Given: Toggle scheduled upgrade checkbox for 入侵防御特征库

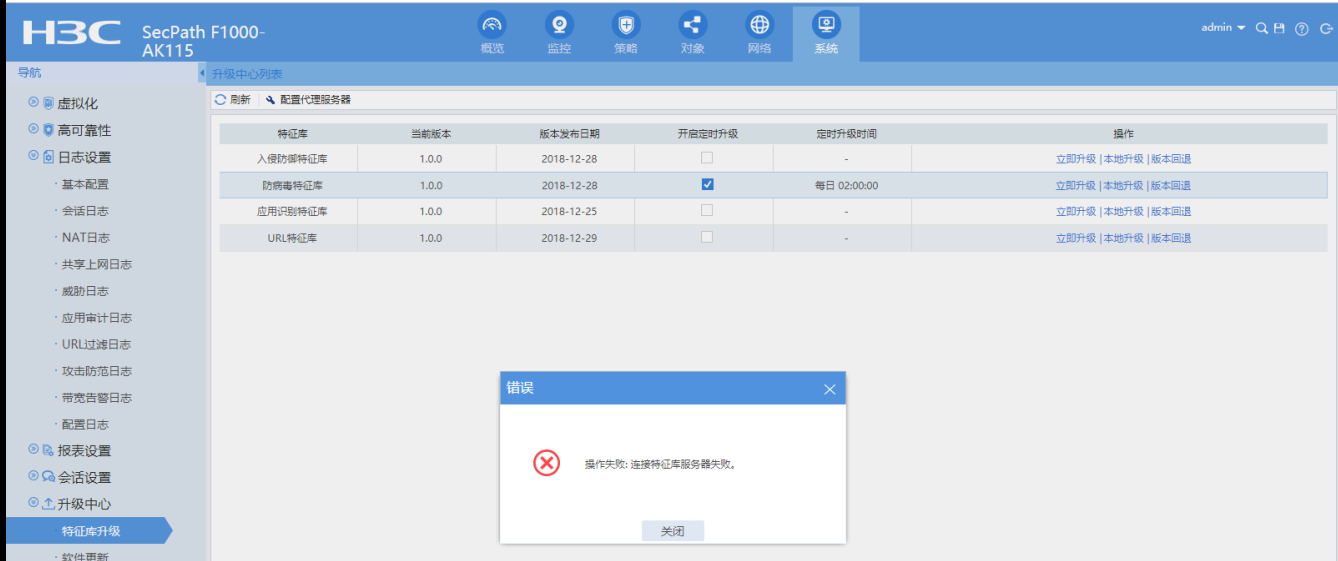Looking at the screenshot, I should pos(707,158).
